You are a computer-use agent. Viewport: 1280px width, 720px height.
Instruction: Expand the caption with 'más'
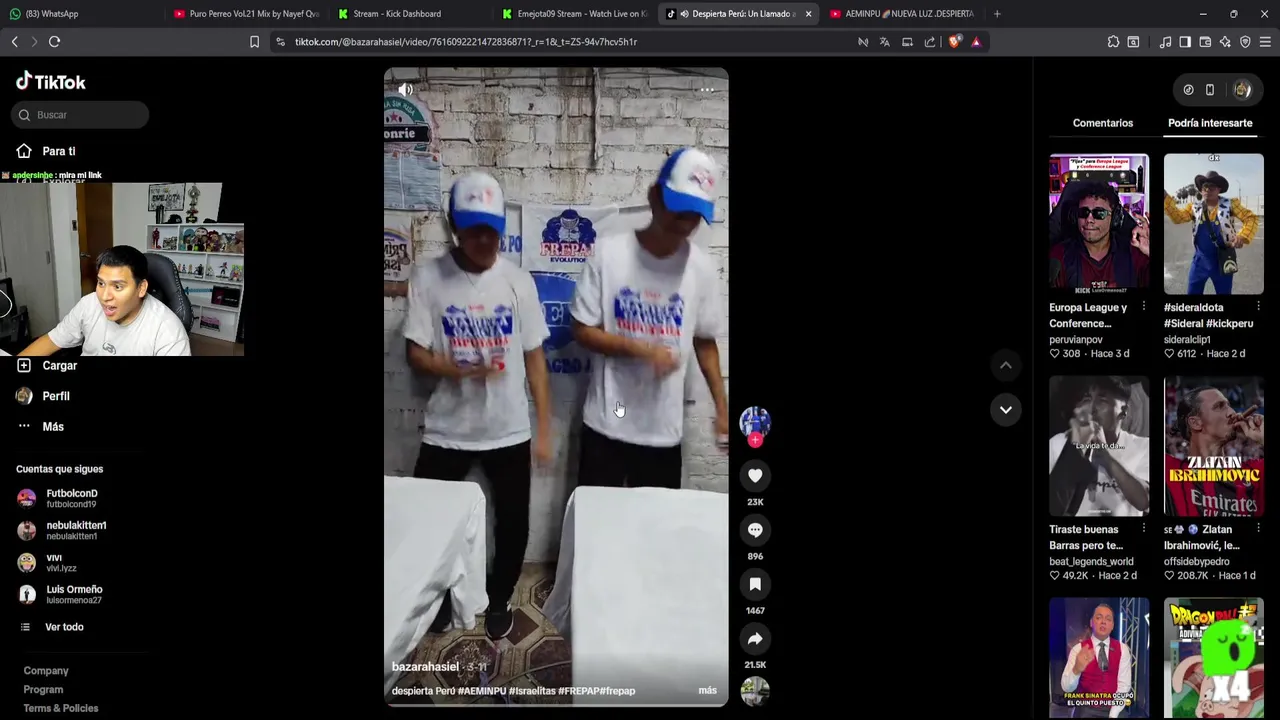pos(707,691)
